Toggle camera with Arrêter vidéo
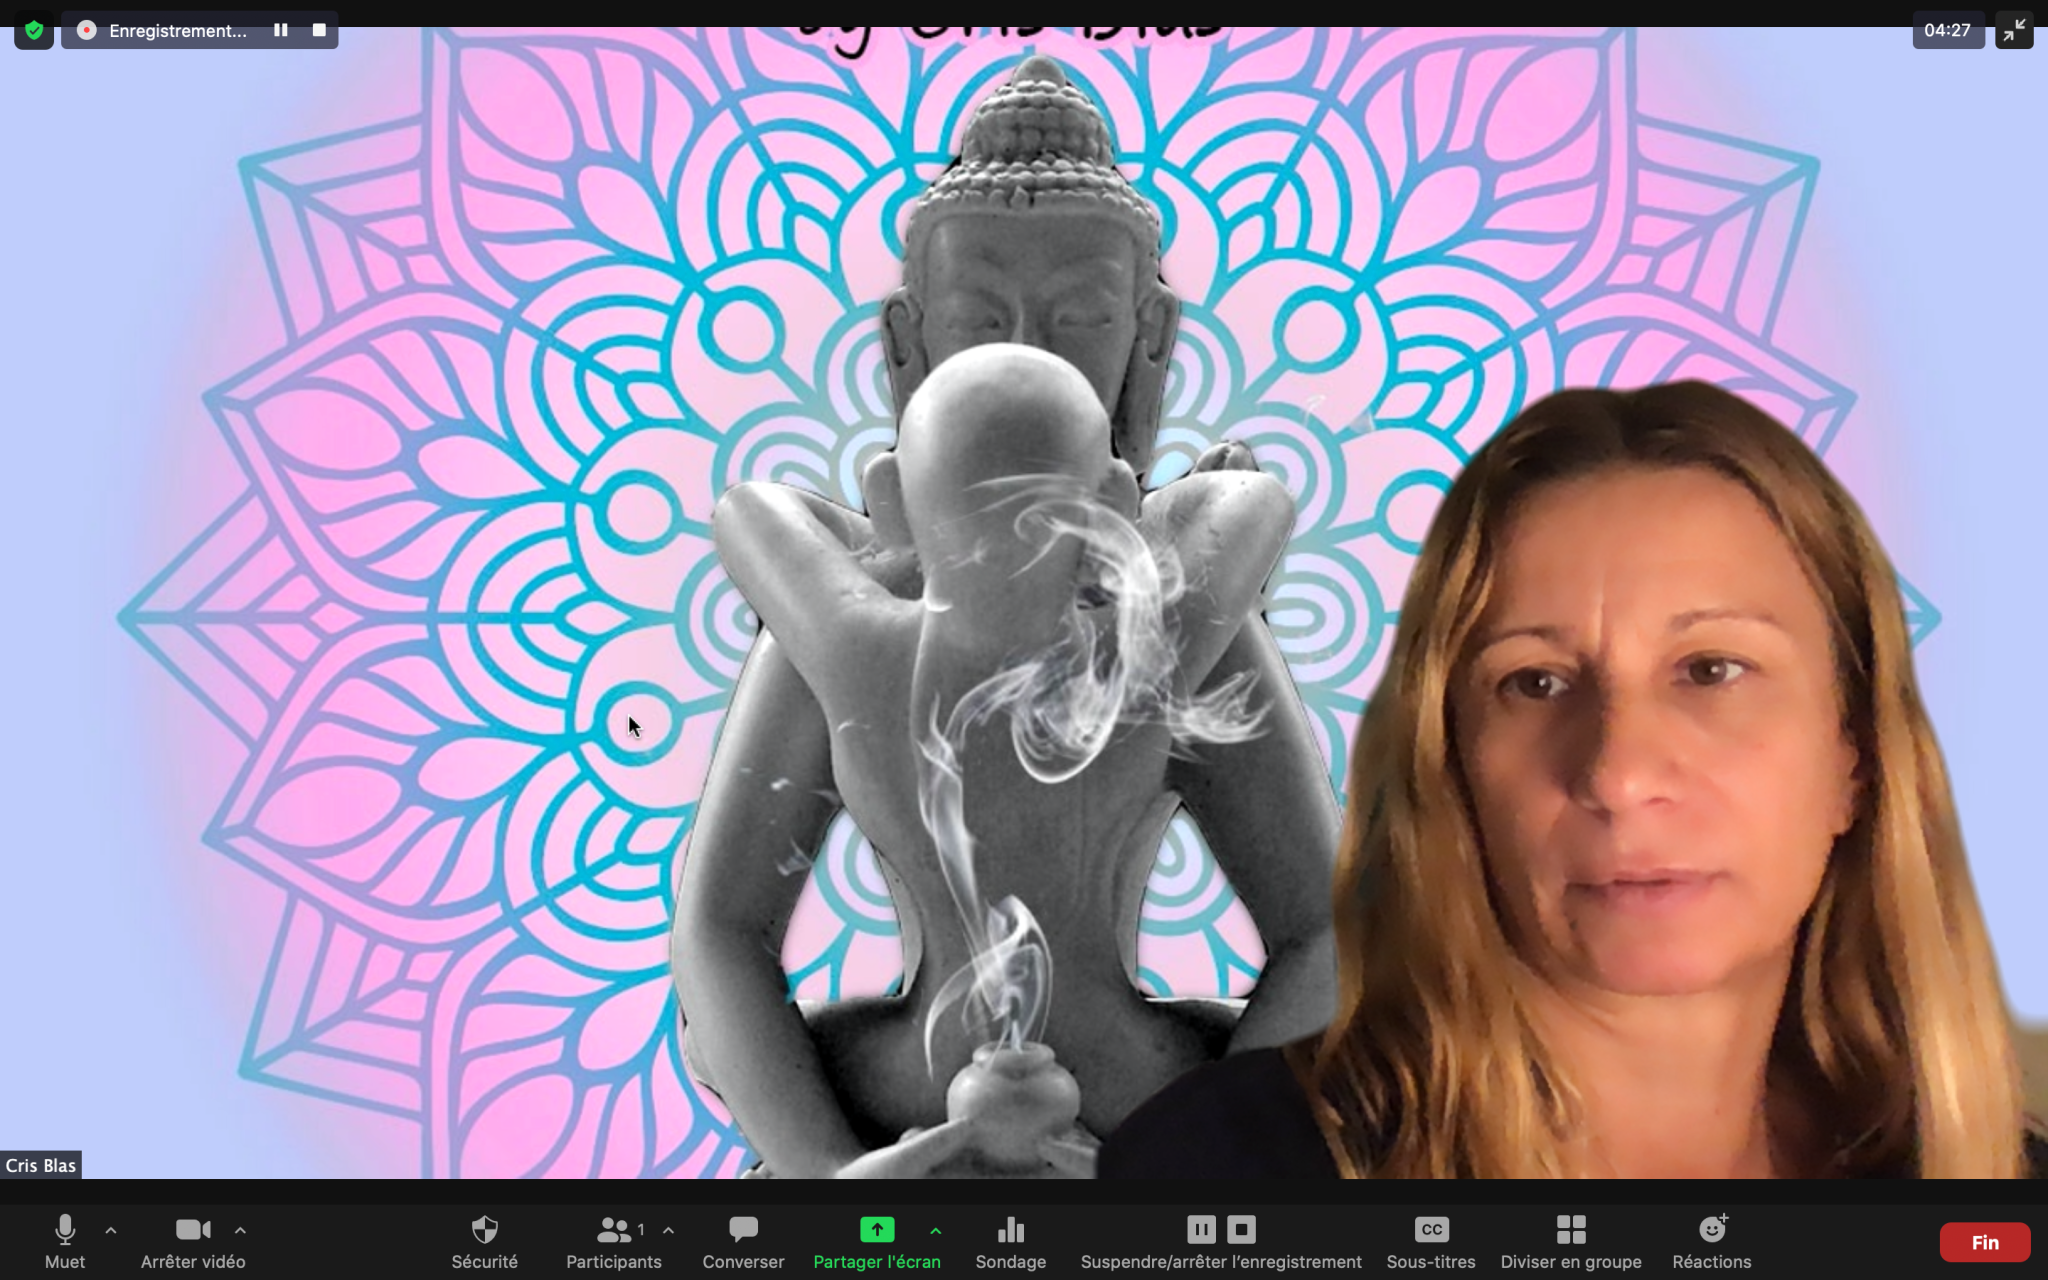Image resolution: width=2048 pixels, height=1280 pixels. point(192,1230)
